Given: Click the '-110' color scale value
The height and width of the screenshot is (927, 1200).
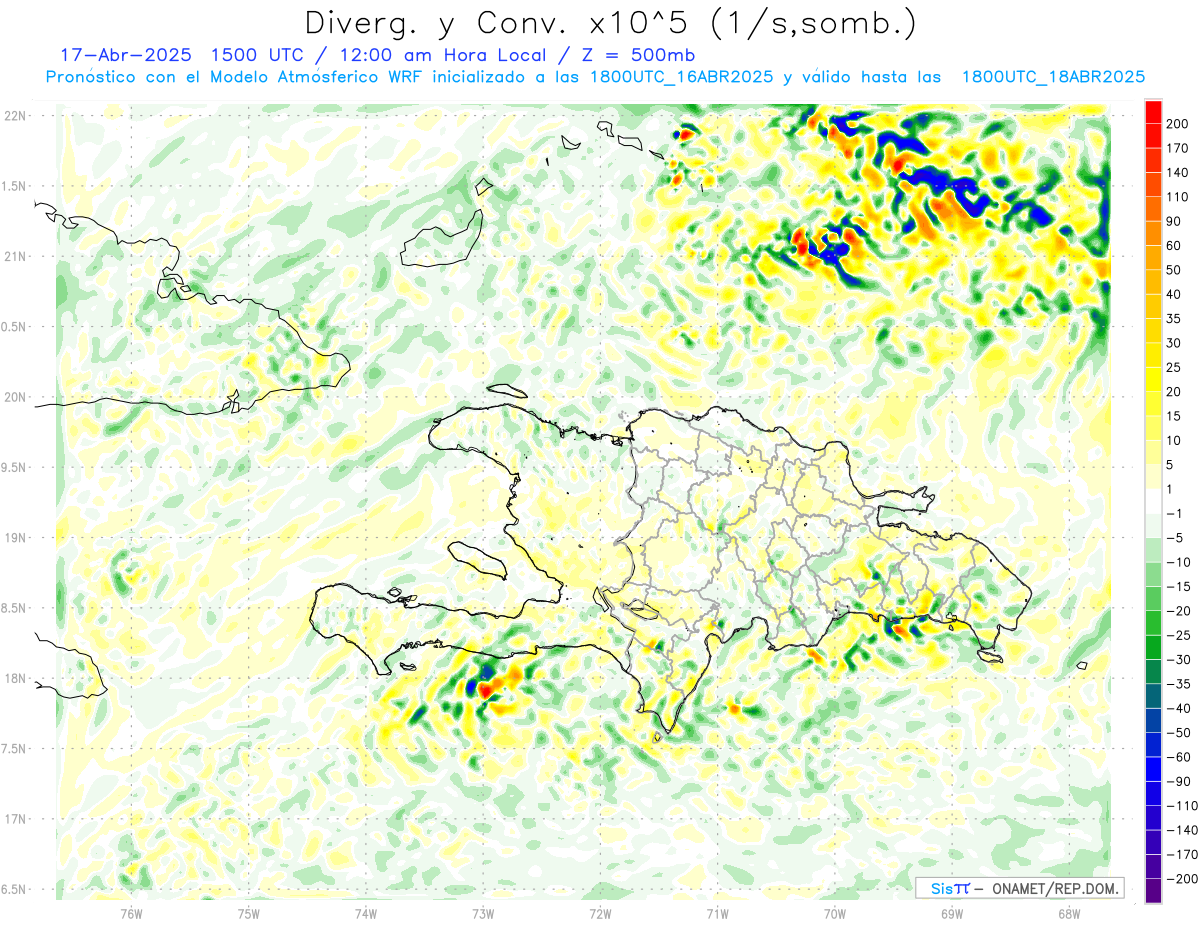Looking at the screenshot, I should click(1182, 806).
